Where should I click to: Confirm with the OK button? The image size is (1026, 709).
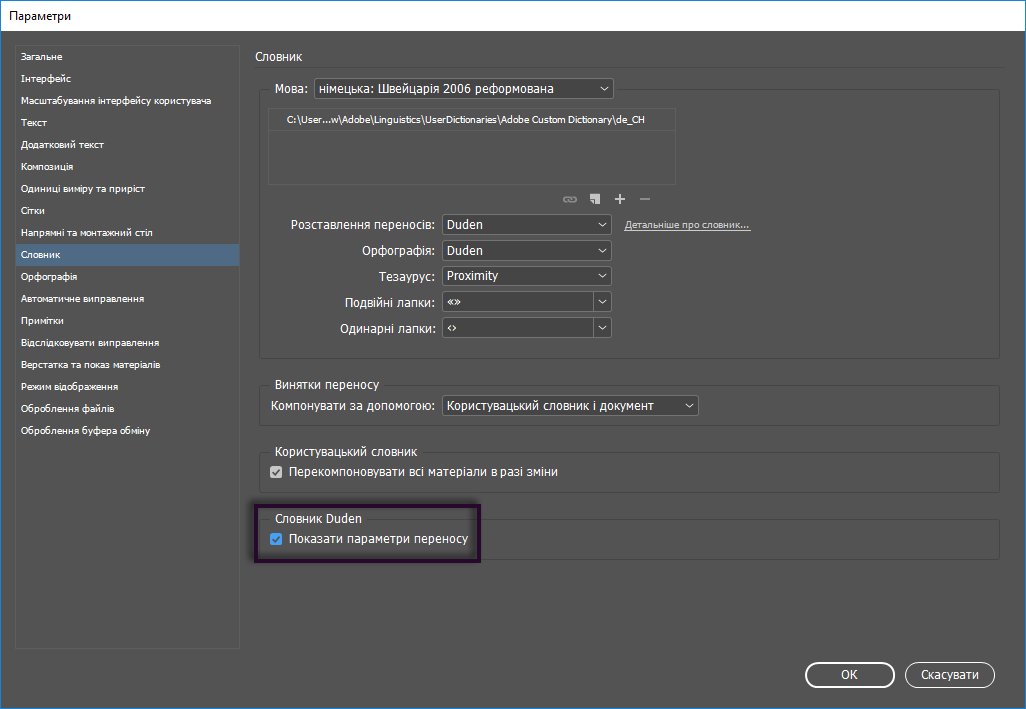pos(849,675)
